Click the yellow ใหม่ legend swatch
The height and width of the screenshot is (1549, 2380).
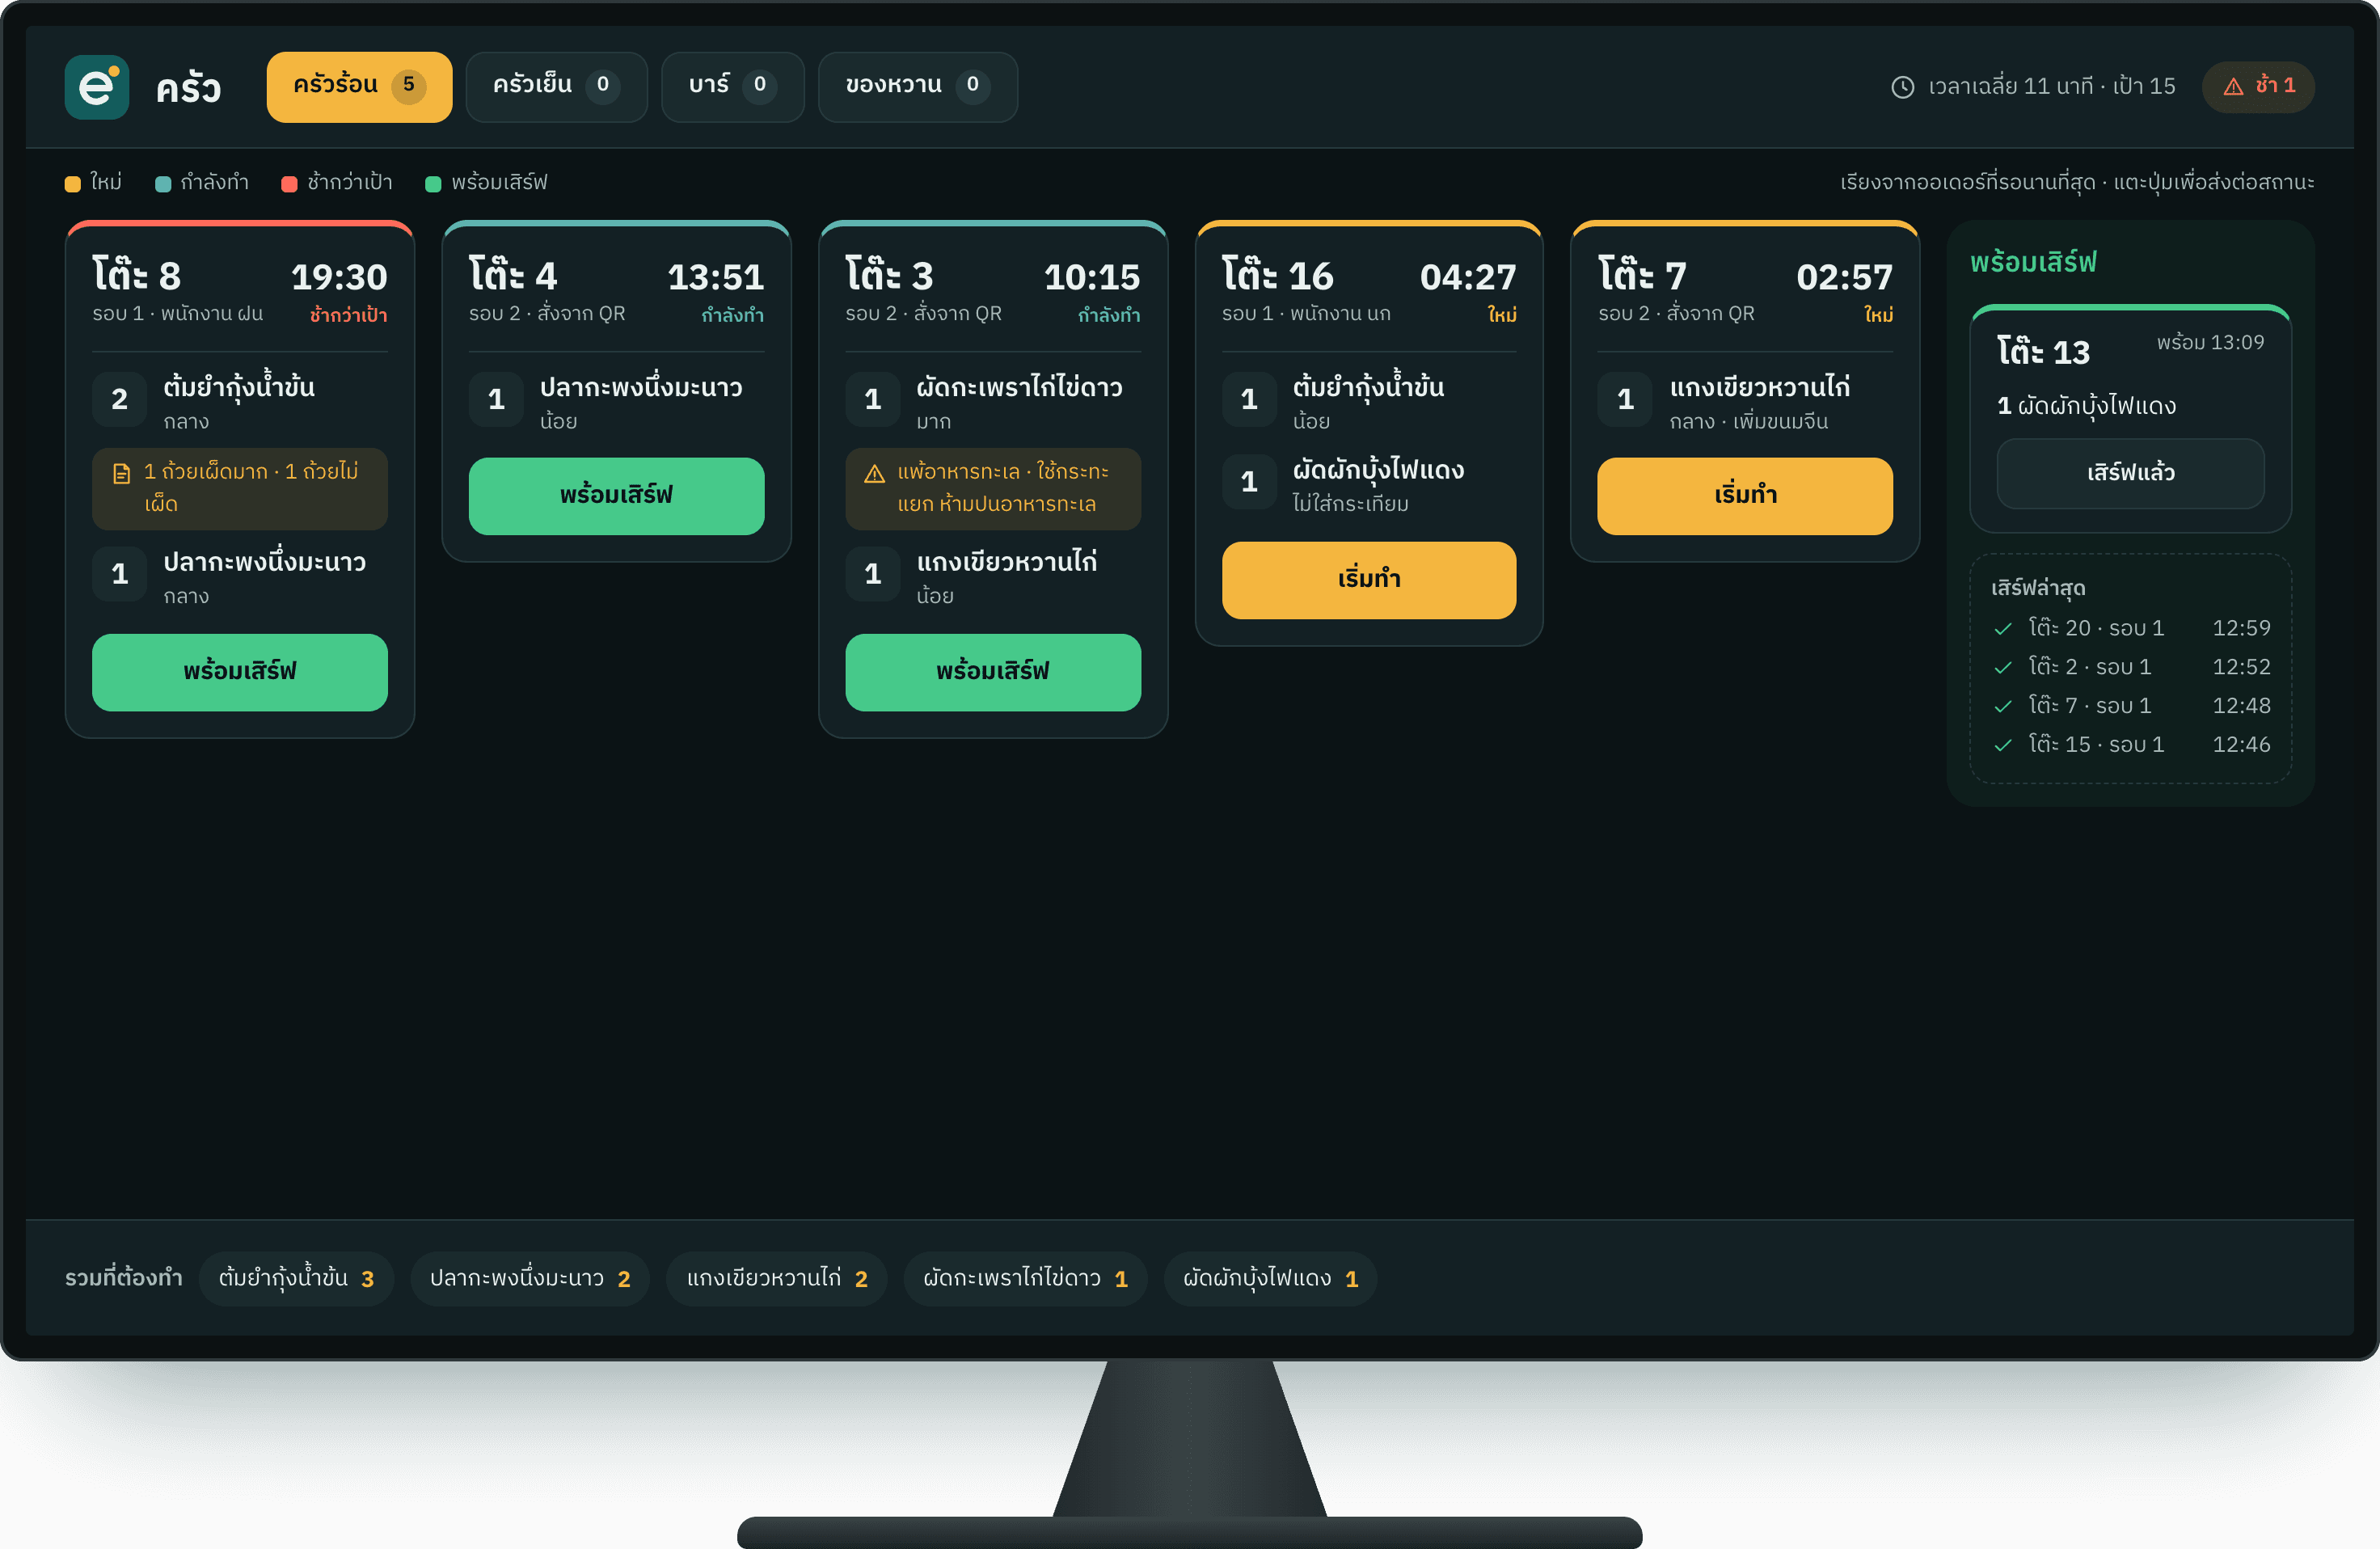73,184
